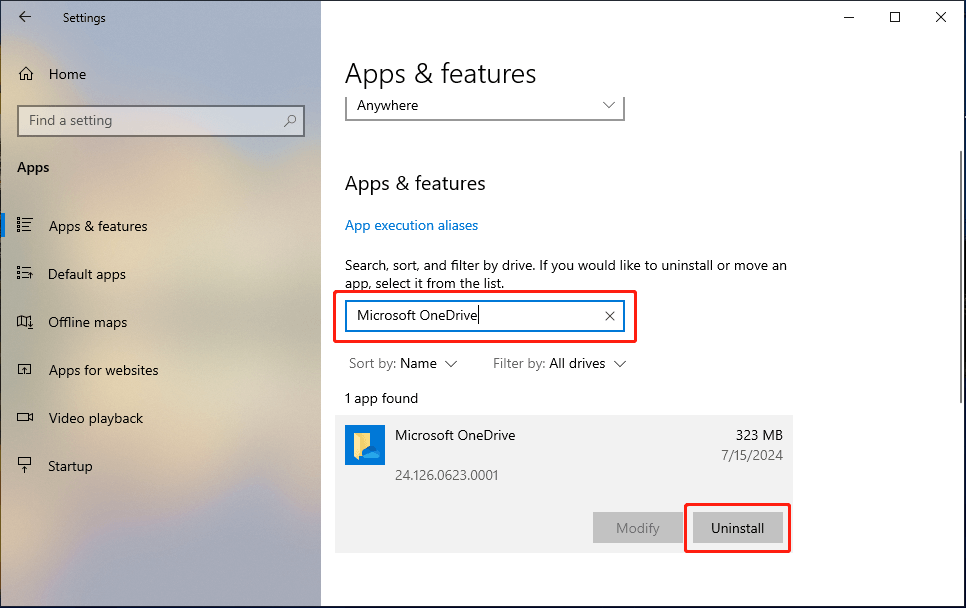Screen dimensions: 966x608
Task: Open Apps for websites settings
Action: [160, 370]
